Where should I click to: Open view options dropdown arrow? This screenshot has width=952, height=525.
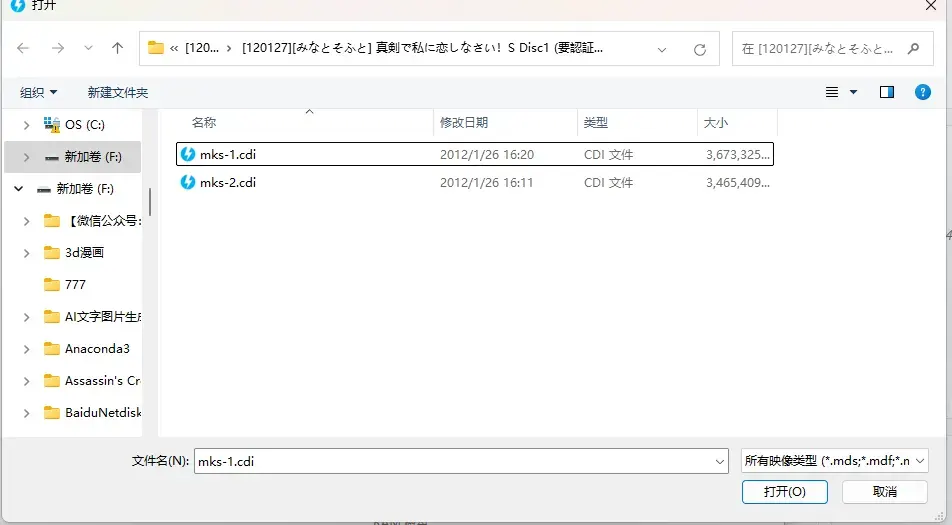click(x=853, y=92)
